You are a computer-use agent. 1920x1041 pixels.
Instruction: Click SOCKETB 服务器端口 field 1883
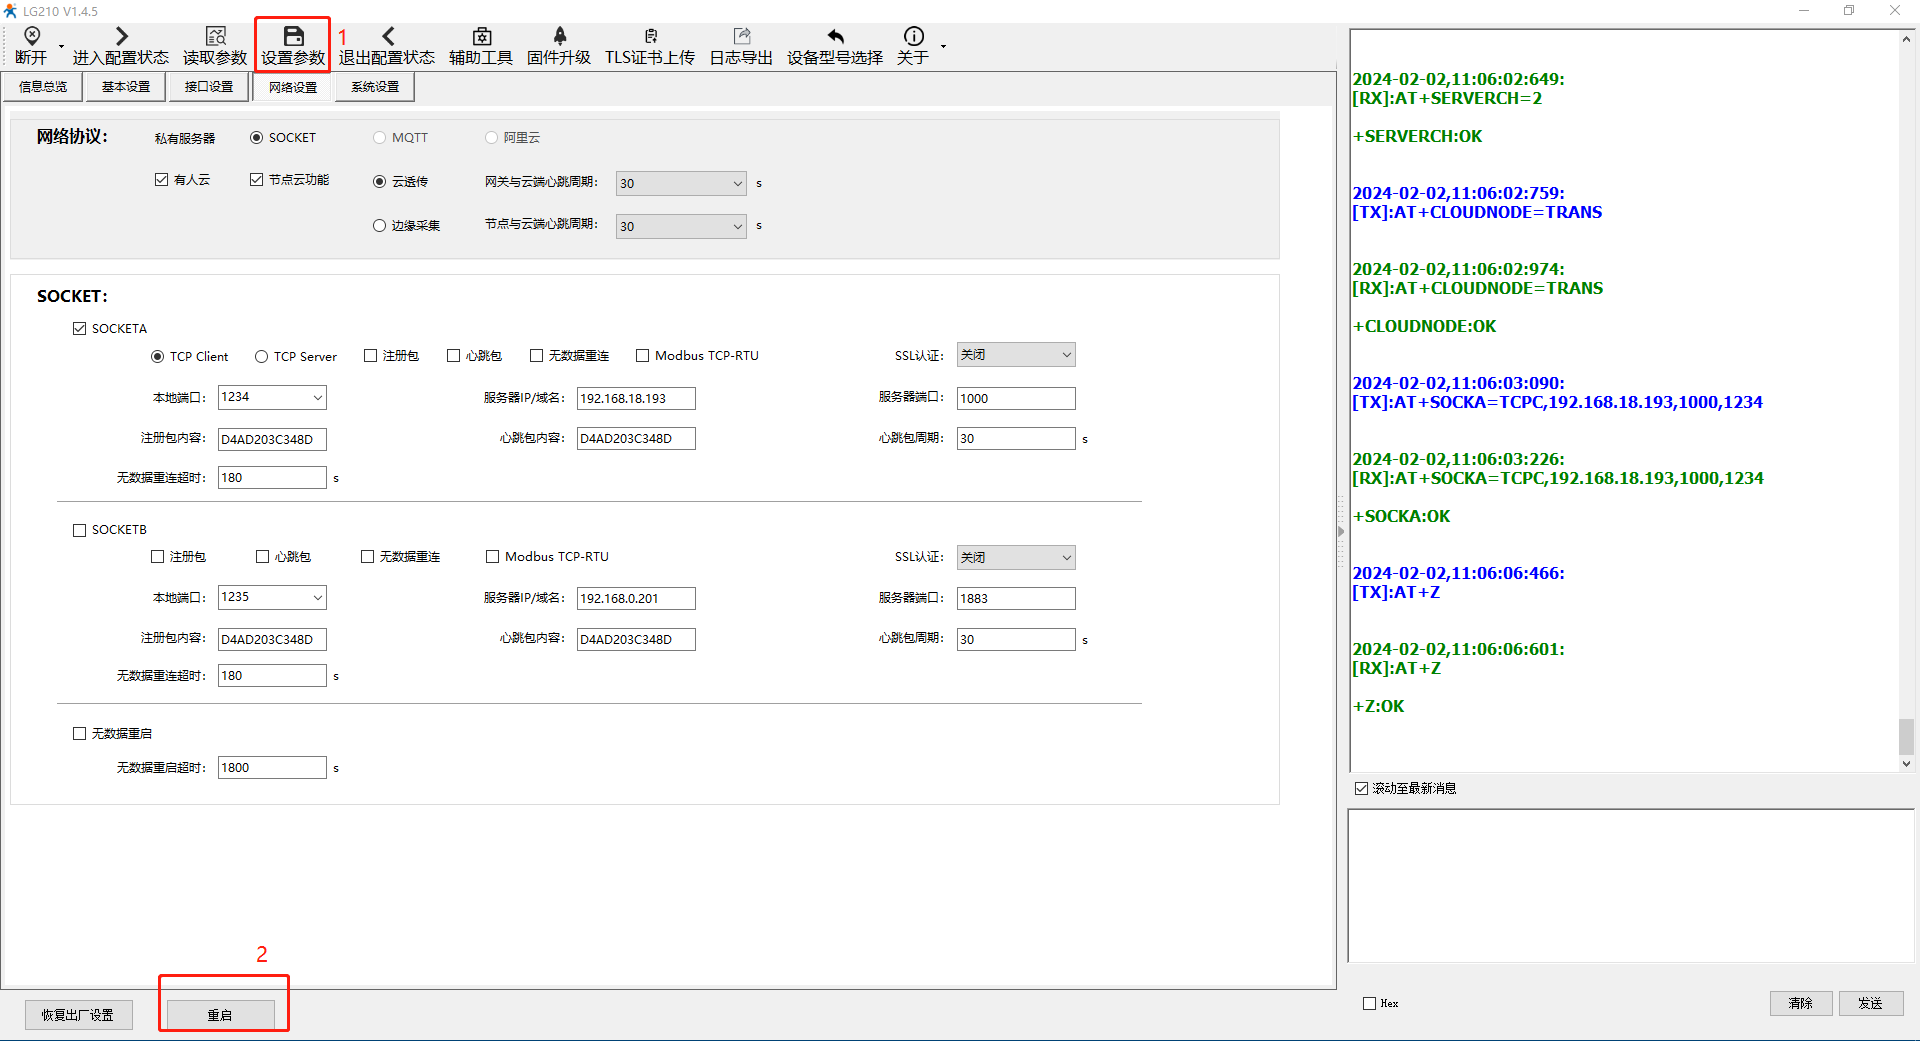click(1016, 598)
